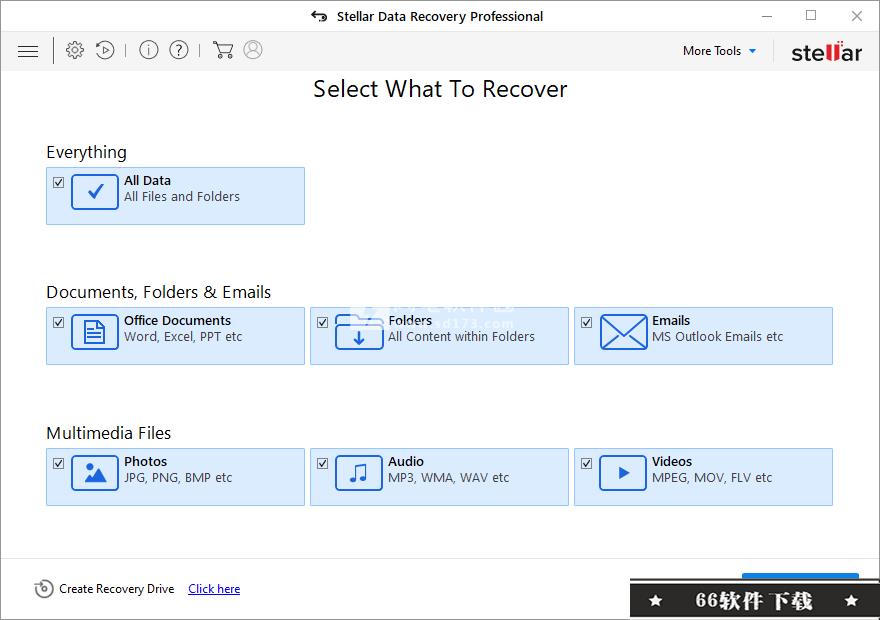Screen dimensions: 880x620
Task: Open the hamburger menu
Action: click(28, 51)
